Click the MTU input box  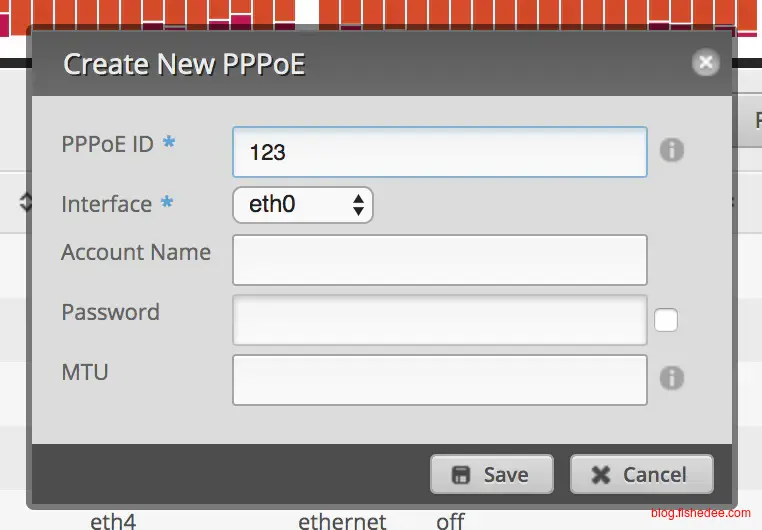click(439, 380)
